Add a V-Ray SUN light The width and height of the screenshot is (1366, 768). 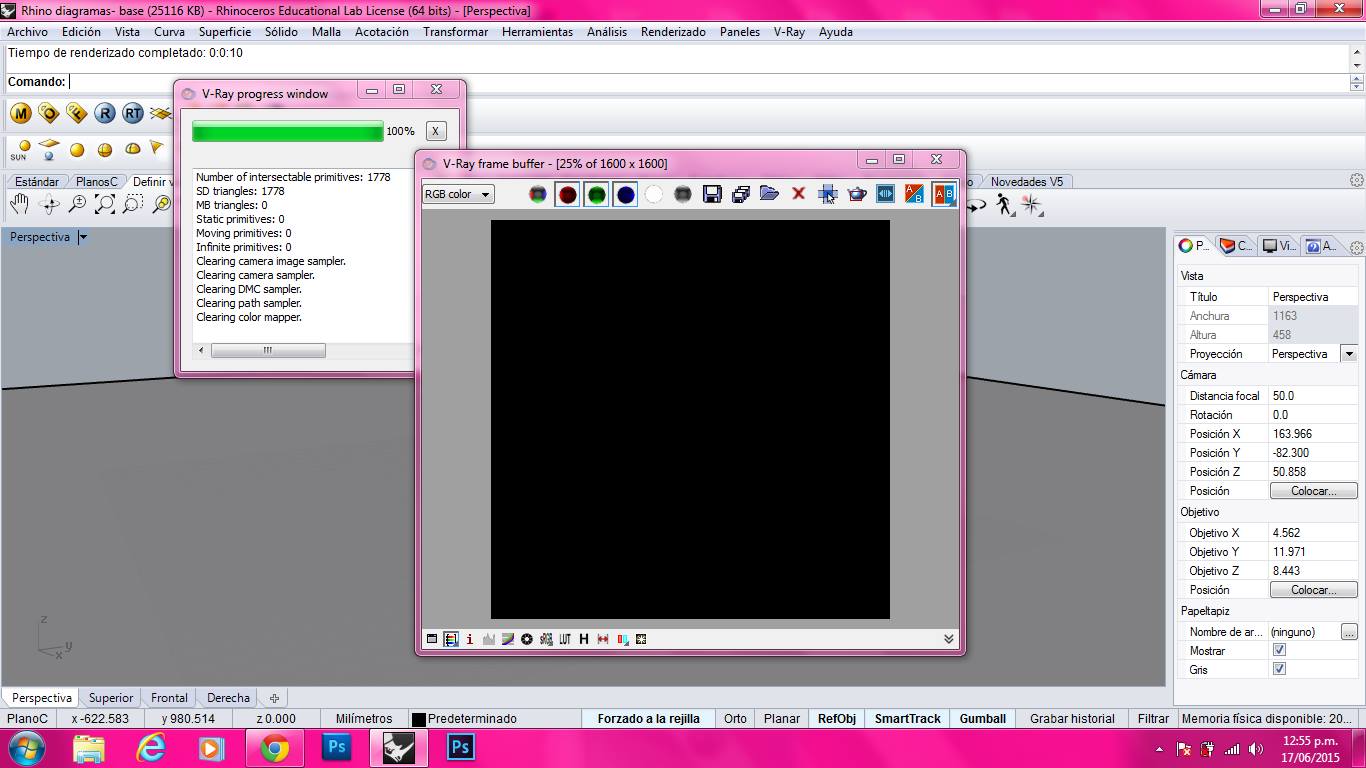tap(20, 150)
